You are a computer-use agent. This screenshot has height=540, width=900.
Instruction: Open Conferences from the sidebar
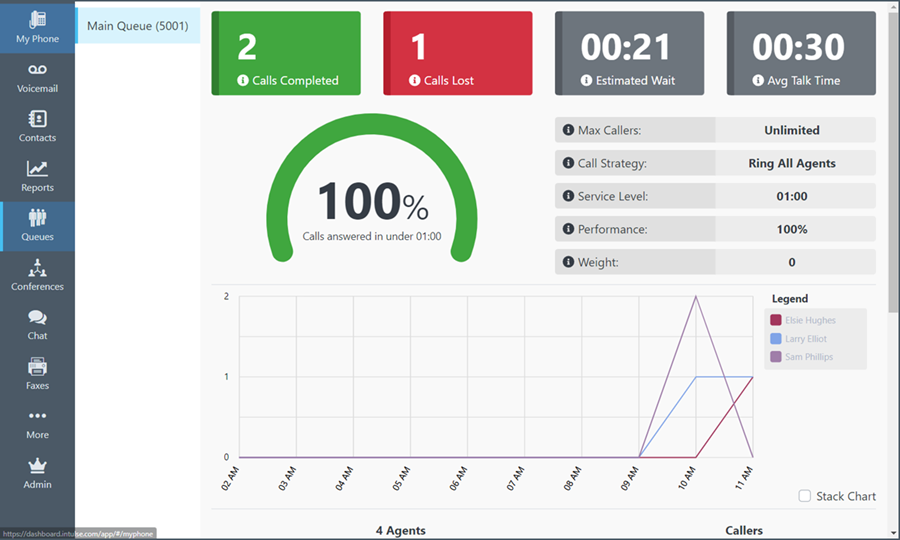point(37,268)
